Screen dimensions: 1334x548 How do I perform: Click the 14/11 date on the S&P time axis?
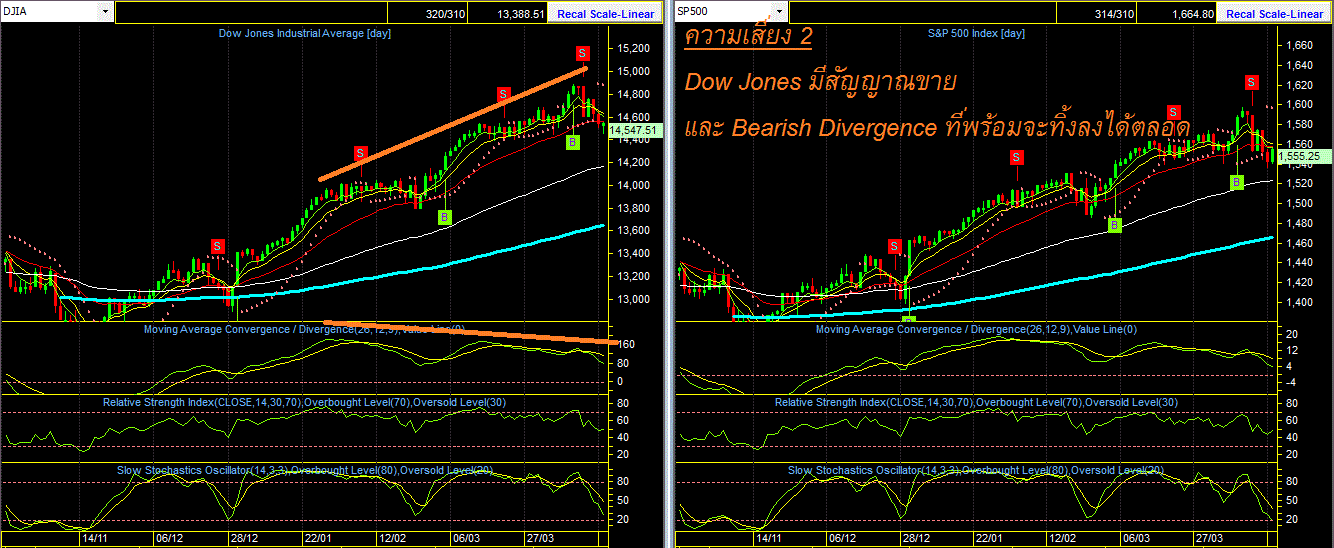coord(770,538)
